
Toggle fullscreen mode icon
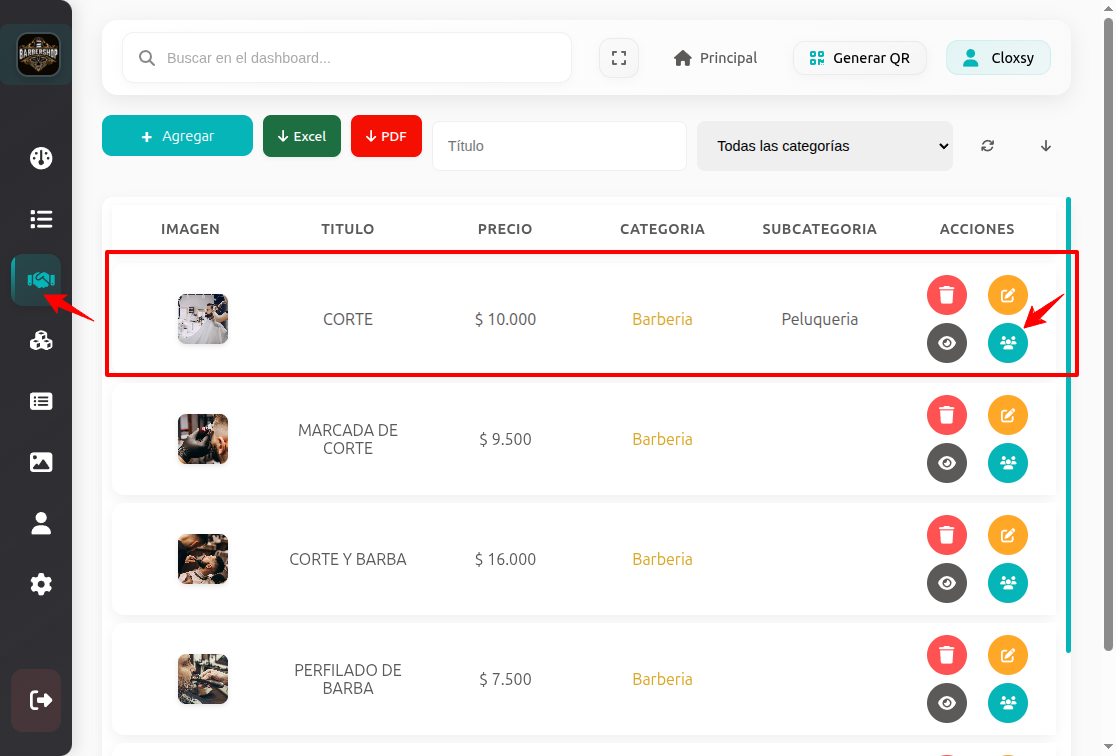[x=619, y=58]
